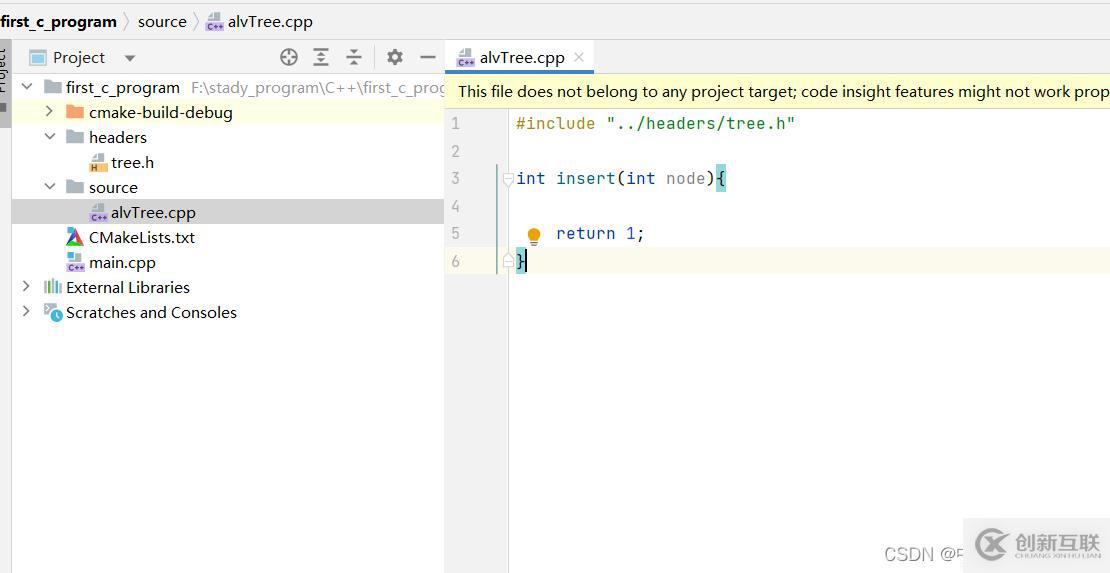This screenshot has width=1110, height=573.
Task: Open main.cpp in project tree
Action: pos(122,262)
